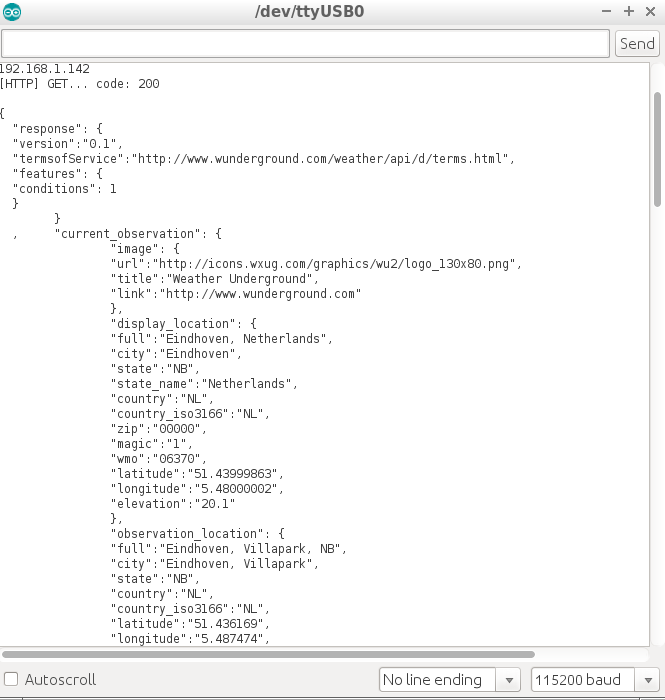
Task: Click the "zip":"00000" line
Action: tap(158, 429)
